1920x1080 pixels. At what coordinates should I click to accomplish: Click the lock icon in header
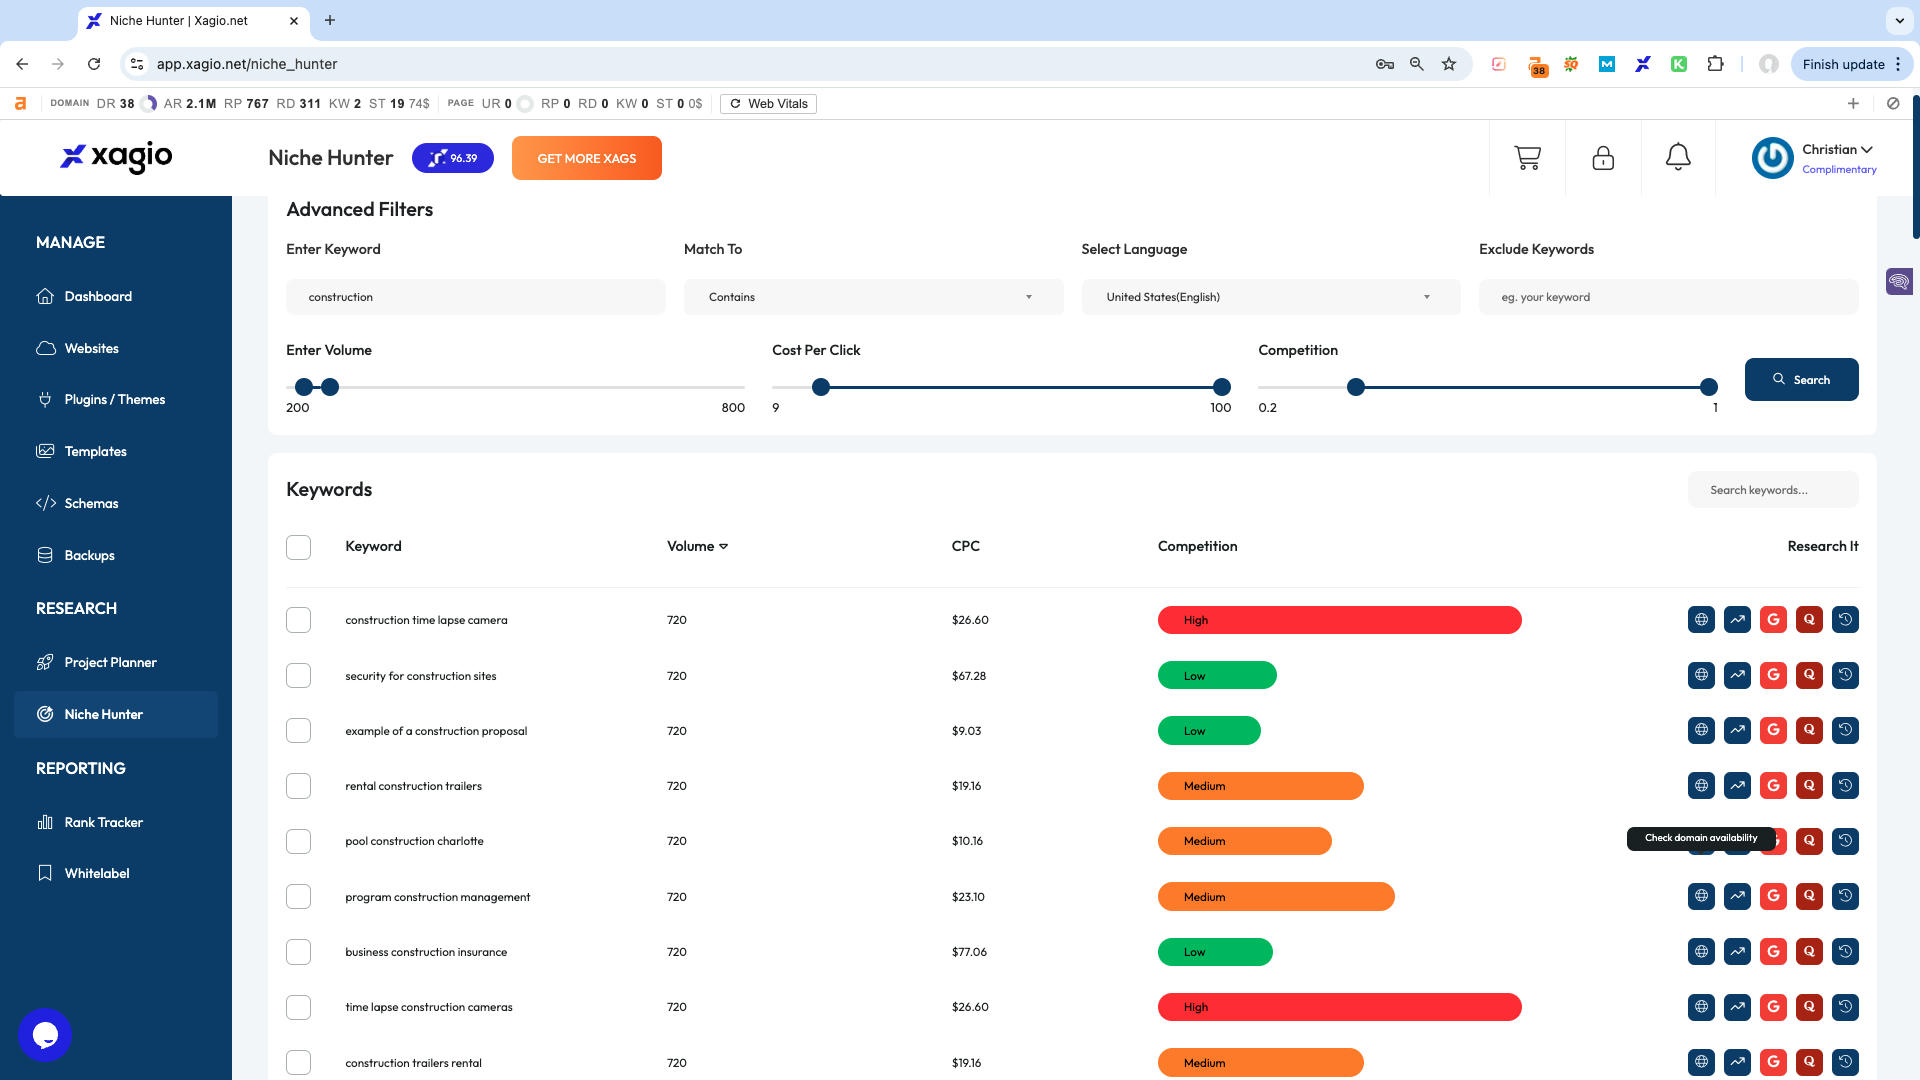click(1603, 158)
